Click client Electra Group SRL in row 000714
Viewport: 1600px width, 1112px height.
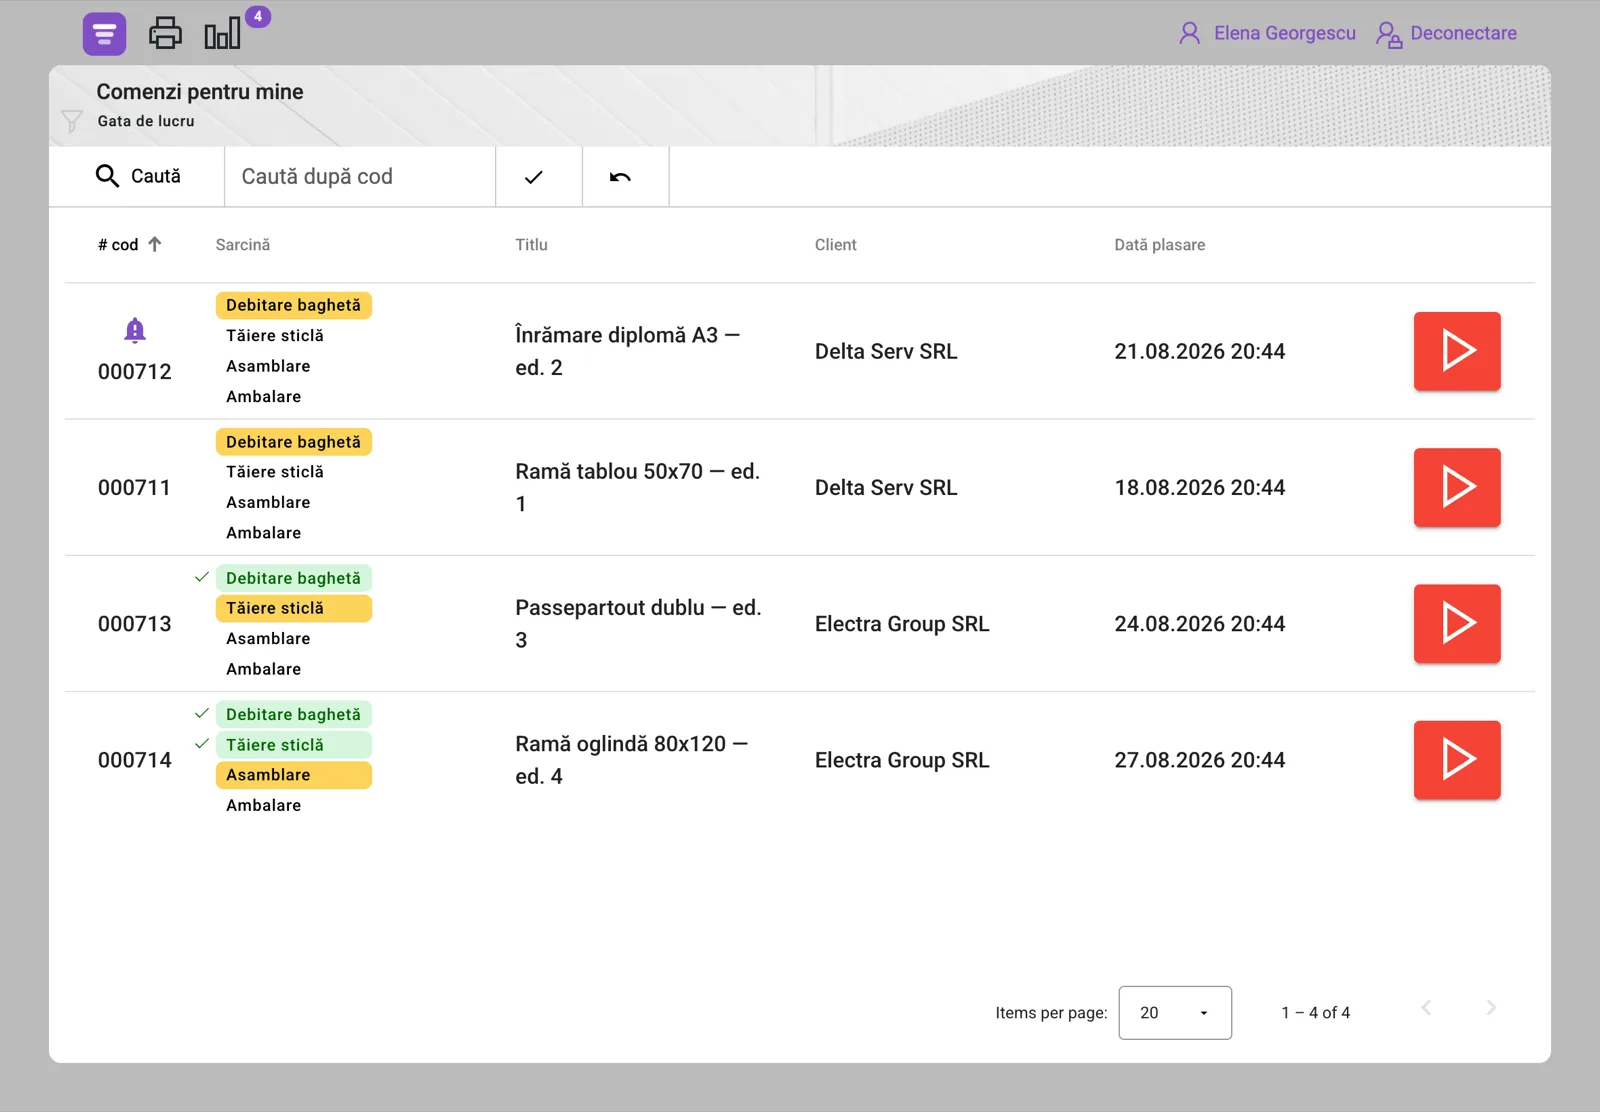point(902,760)
